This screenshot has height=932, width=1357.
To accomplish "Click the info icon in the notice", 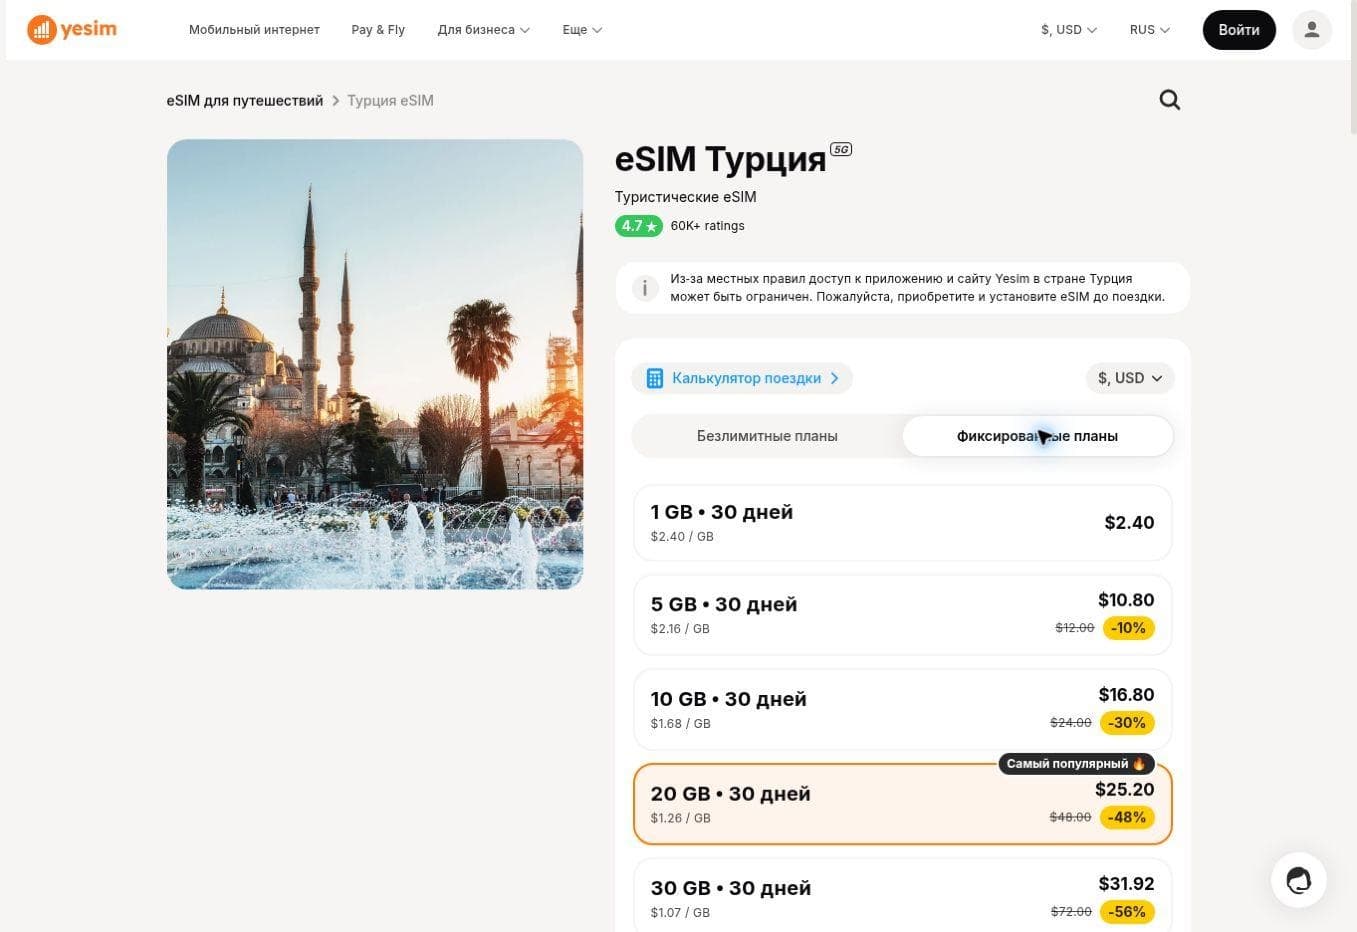I will pos(645,288).
